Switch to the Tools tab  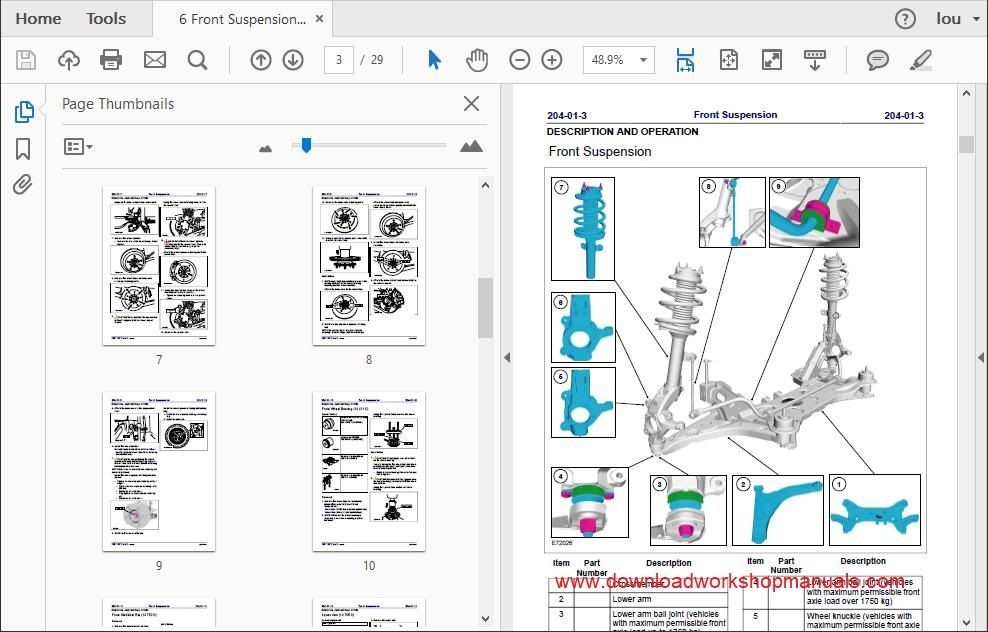tap(106, 19)
